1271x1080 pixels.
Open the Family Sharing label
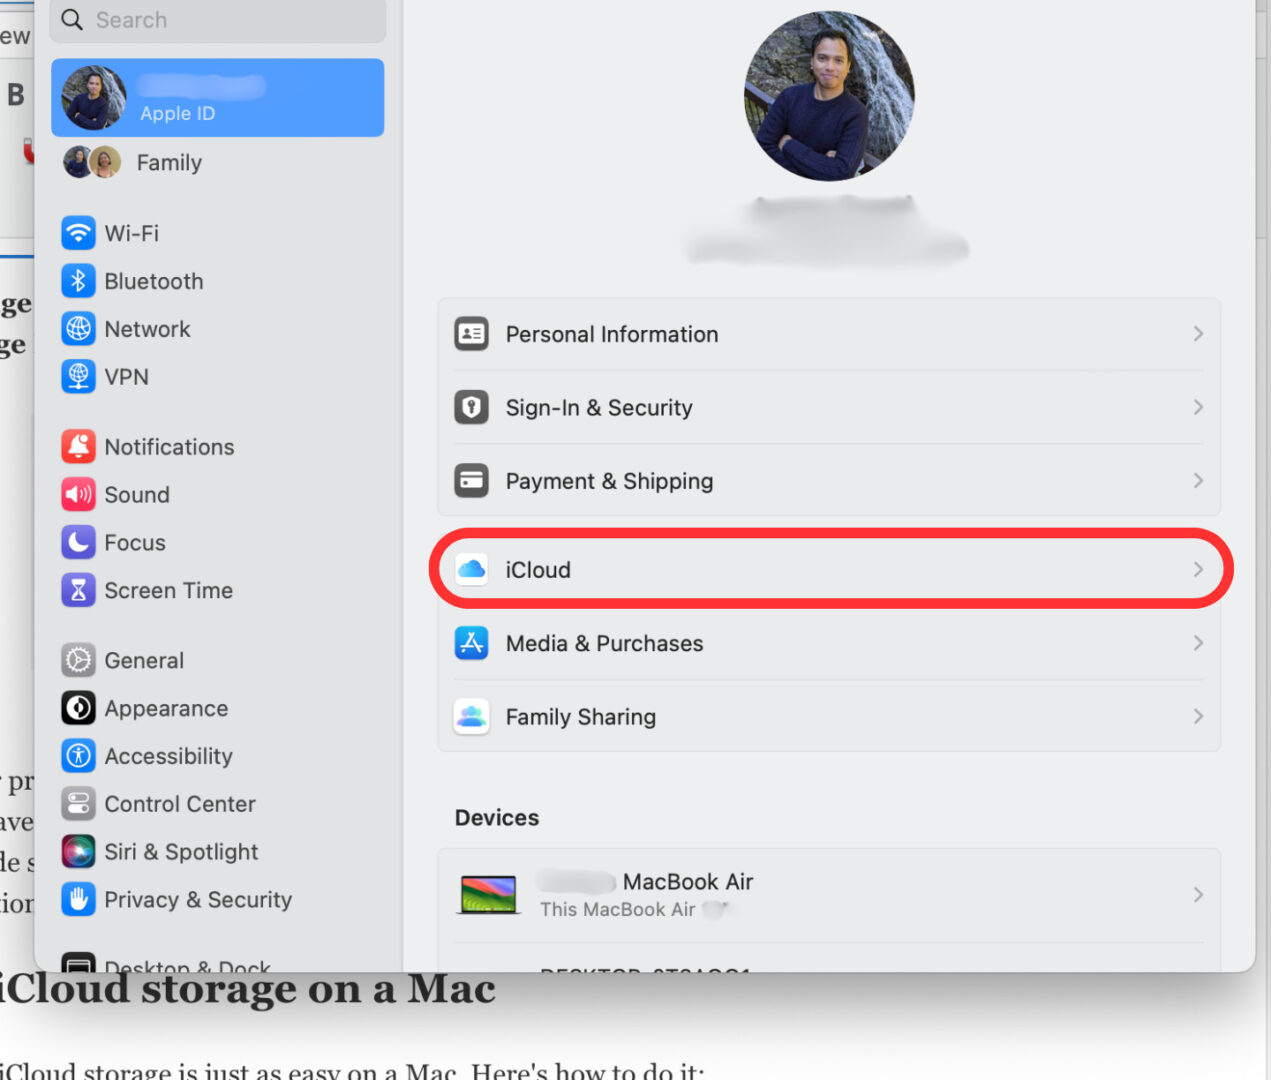(581, 717)
